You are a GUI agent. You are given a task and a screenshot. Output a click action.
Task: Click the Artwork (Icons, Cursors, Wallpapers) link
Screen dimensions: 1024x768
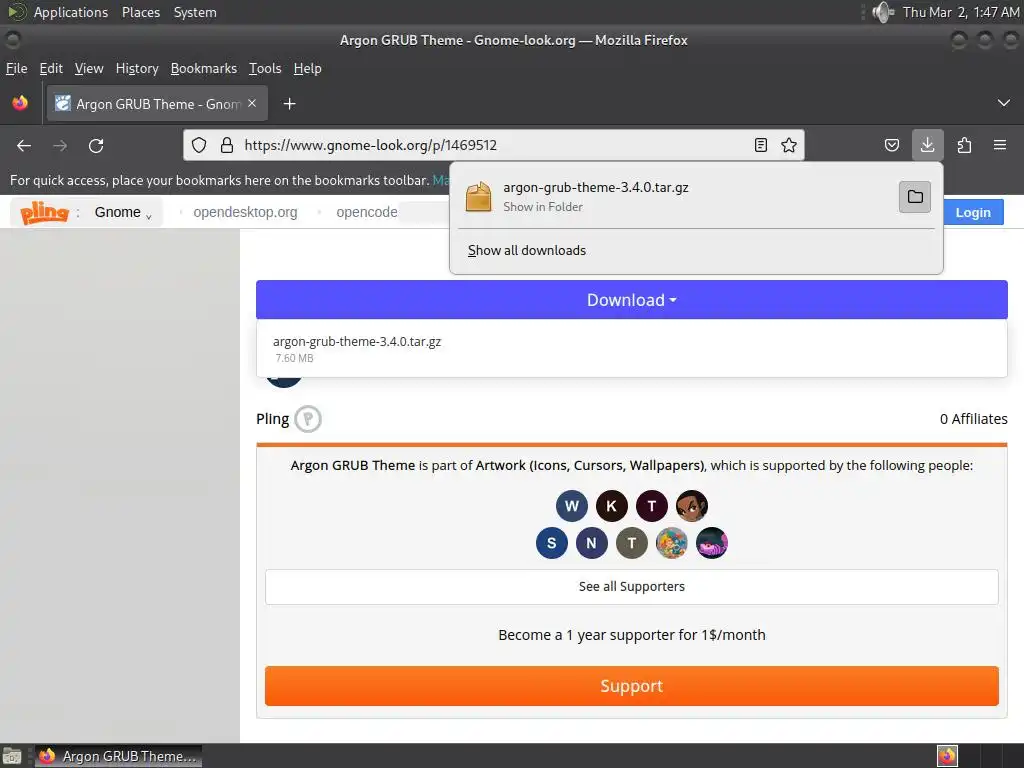coord(590,466)
